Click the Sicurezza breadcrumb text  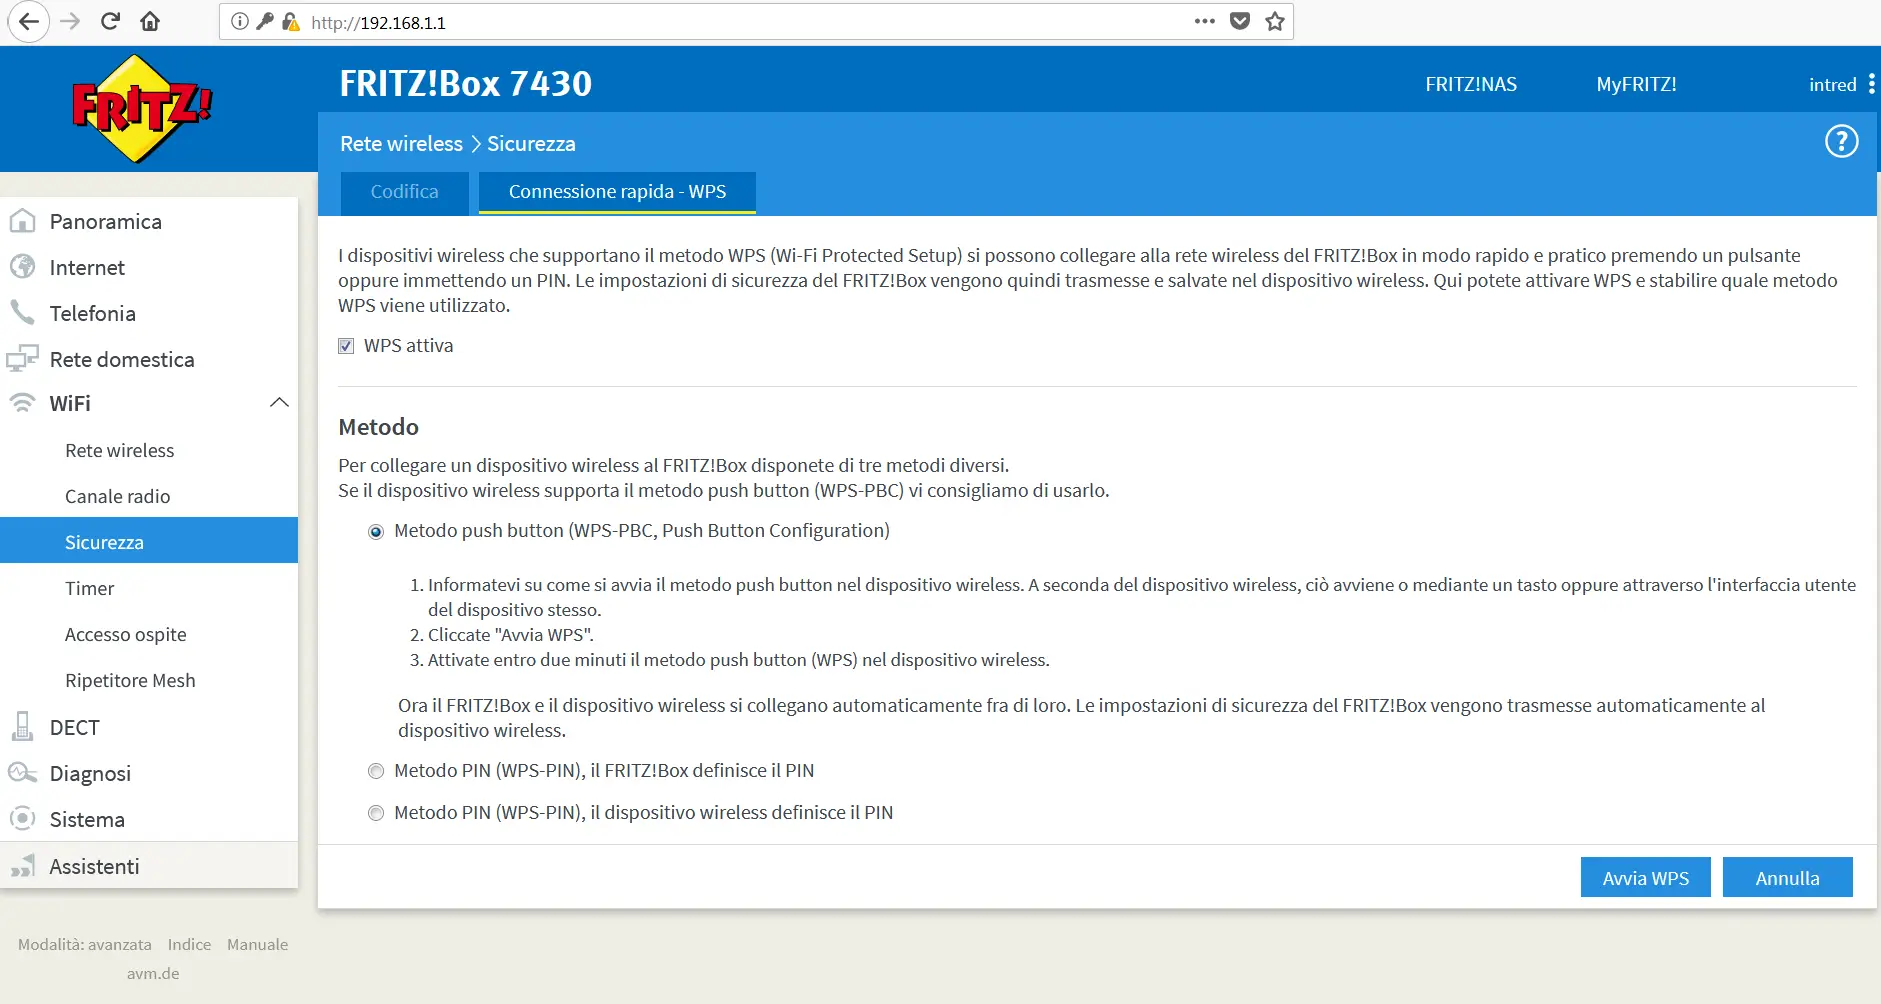(x=531, y=143)
